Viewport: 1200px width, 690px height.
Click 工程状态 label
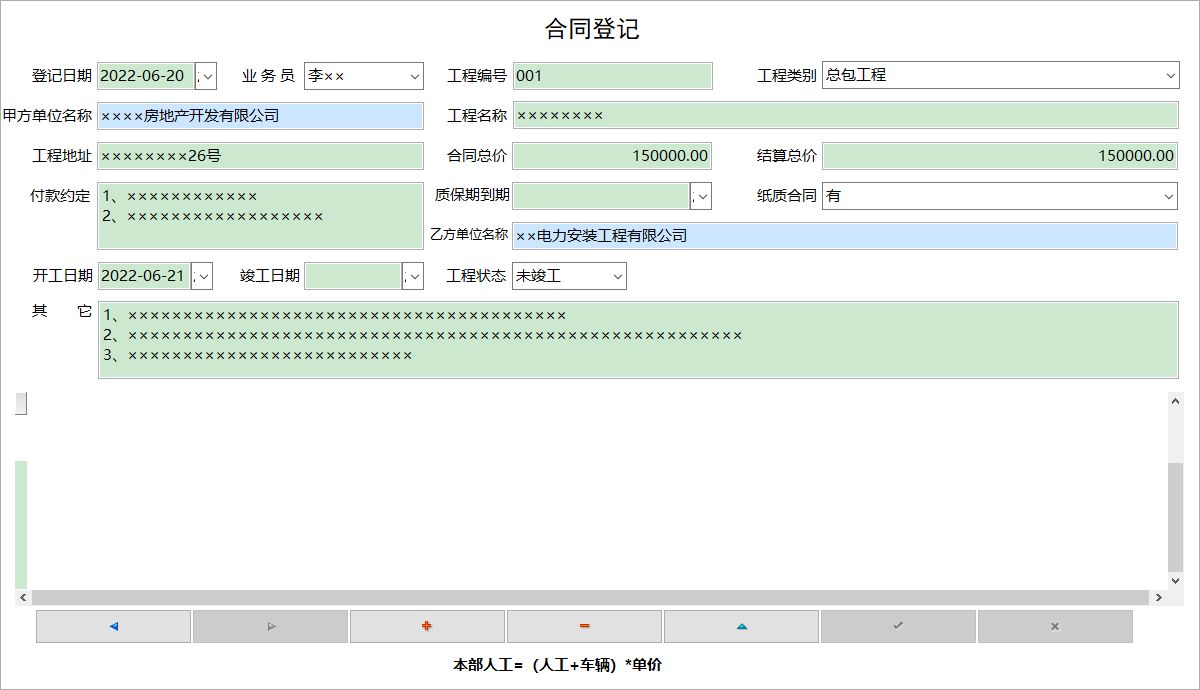click(476, 276)
